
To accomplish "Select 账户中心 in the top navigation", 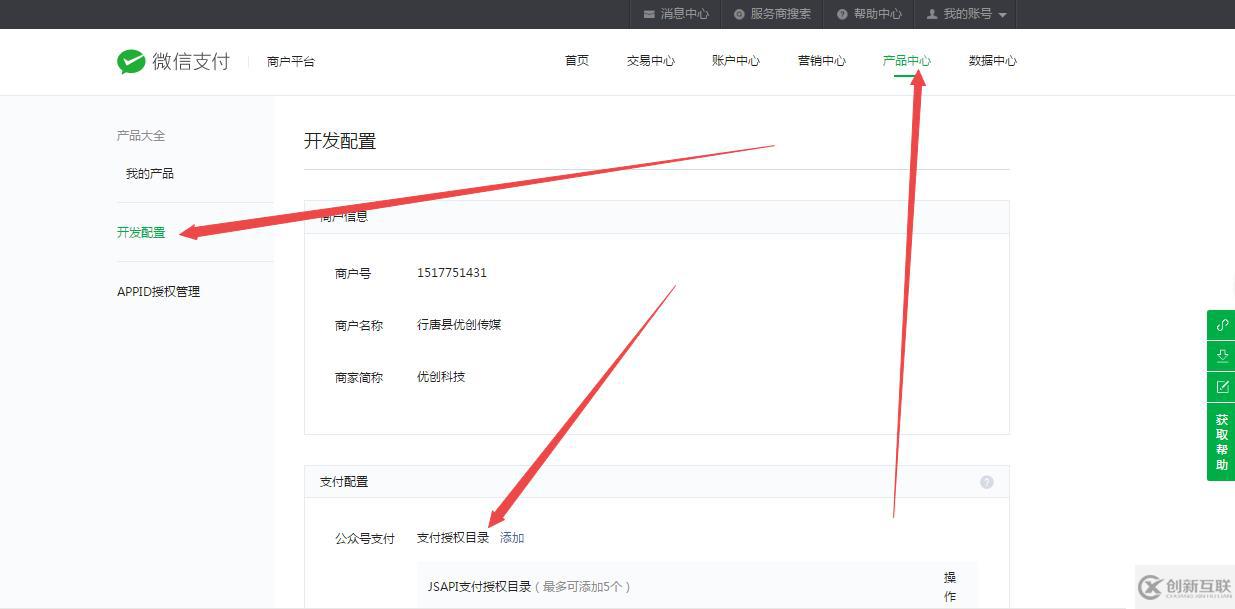I will click(x=736, y=60).
